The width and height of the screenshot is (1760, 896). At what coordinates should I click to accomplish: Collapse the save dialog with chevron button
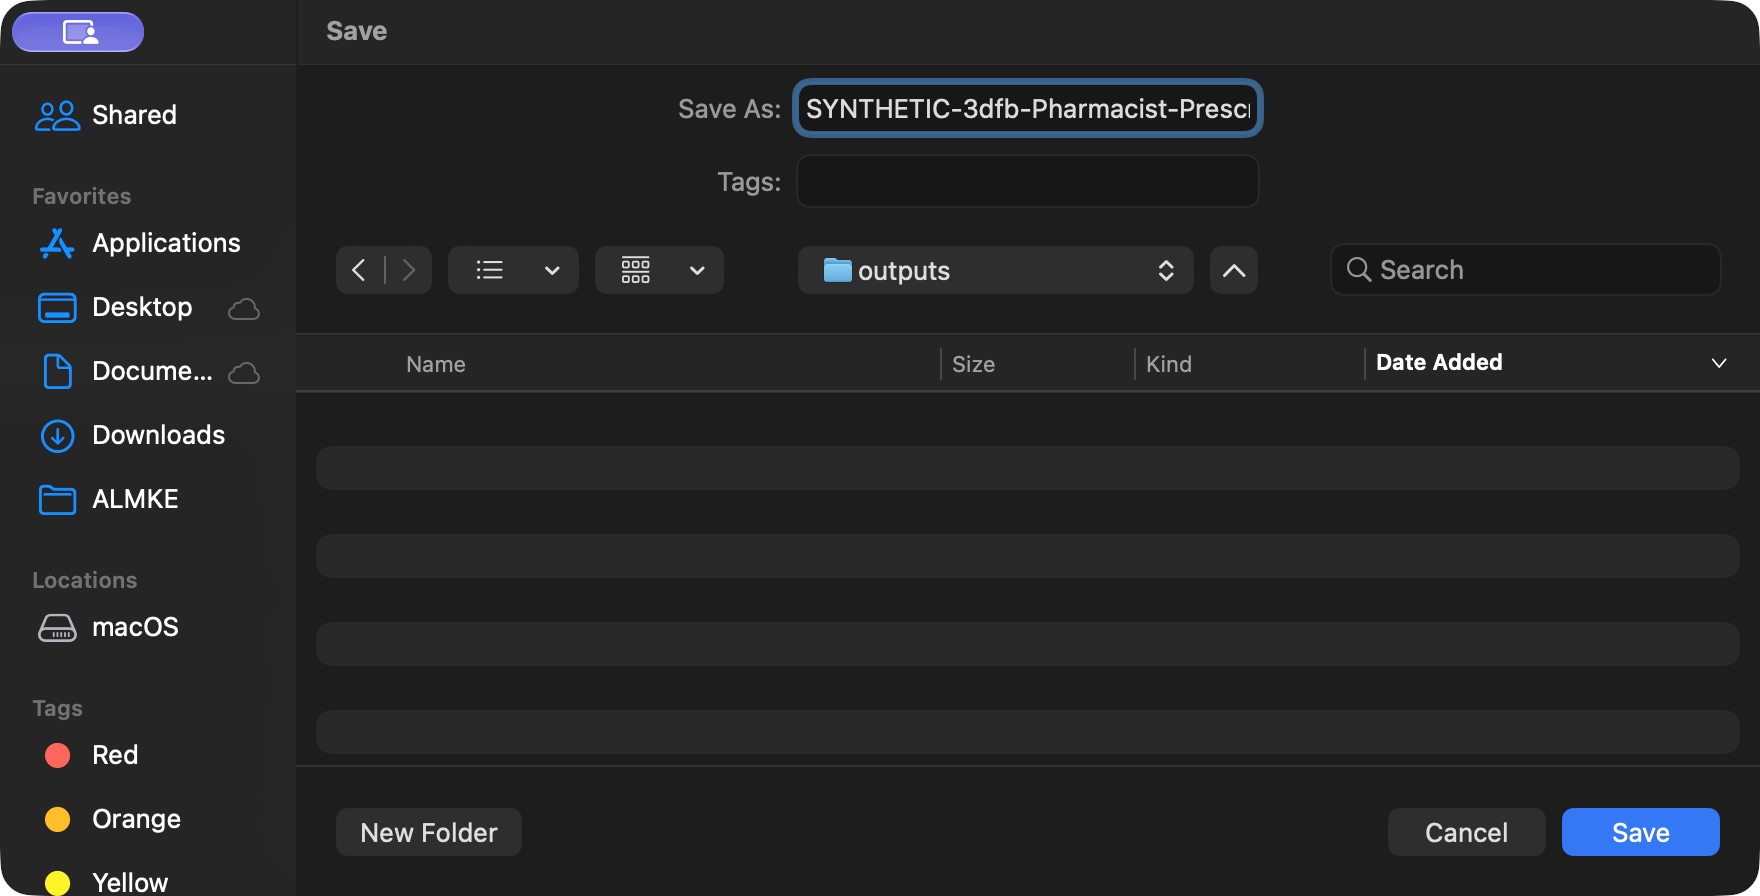tap(1234, 270)
